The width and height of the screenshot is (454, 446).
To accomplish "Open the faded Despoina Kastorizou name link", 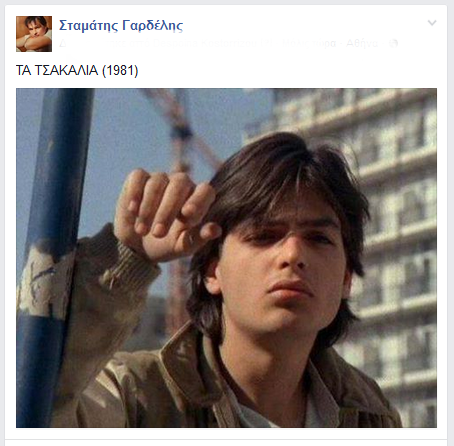I will (x=204, y=43).
